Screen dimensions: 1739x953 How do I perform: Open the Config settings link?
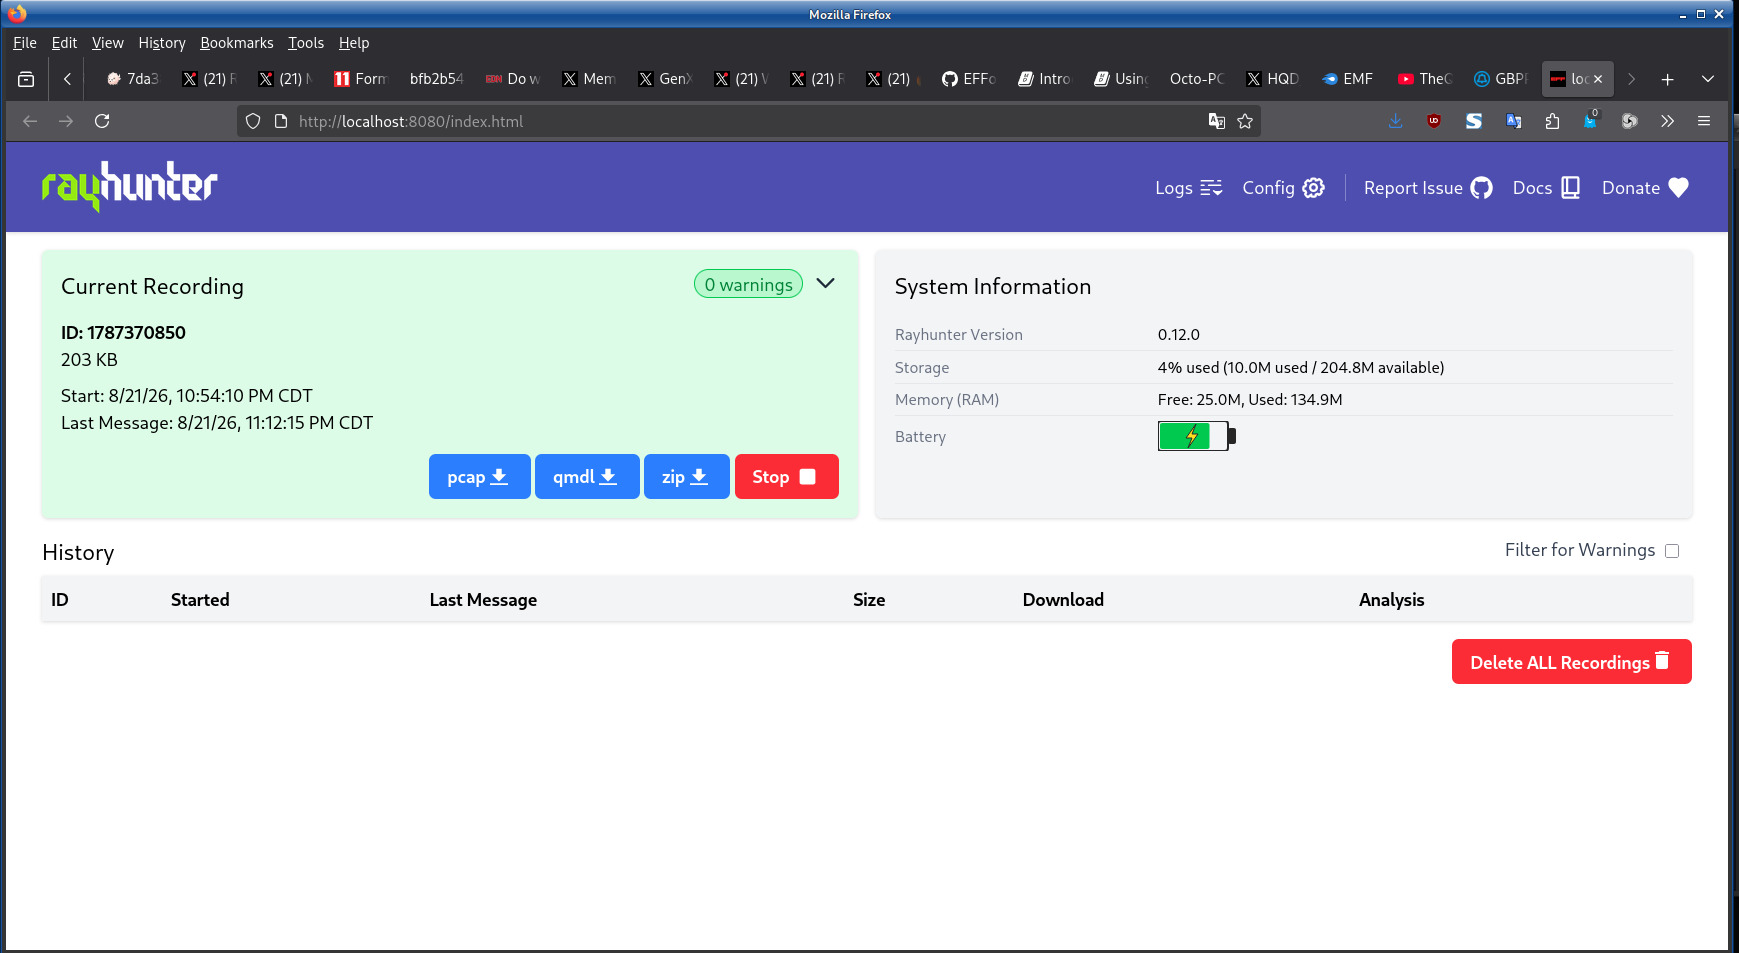click(1283, 188)
